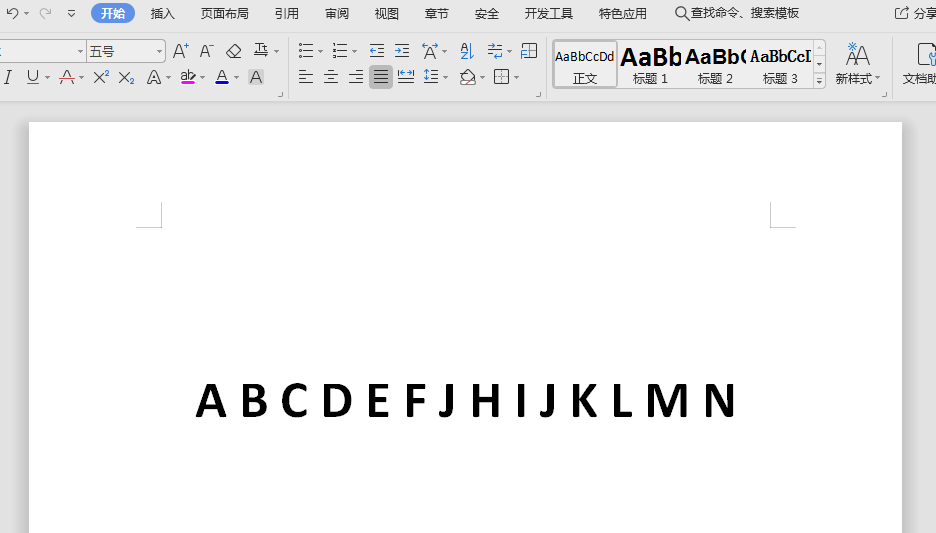Image resolution: width=936 pixels, height=533 pixels.
Task: Open the 章节 tab
Action: click(436, 13)
